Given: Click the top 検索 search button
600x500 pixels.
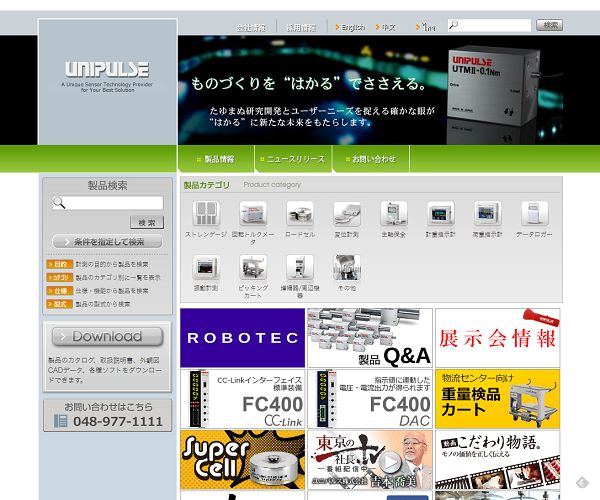Looking at the screenshot, I should pos(549,25).
